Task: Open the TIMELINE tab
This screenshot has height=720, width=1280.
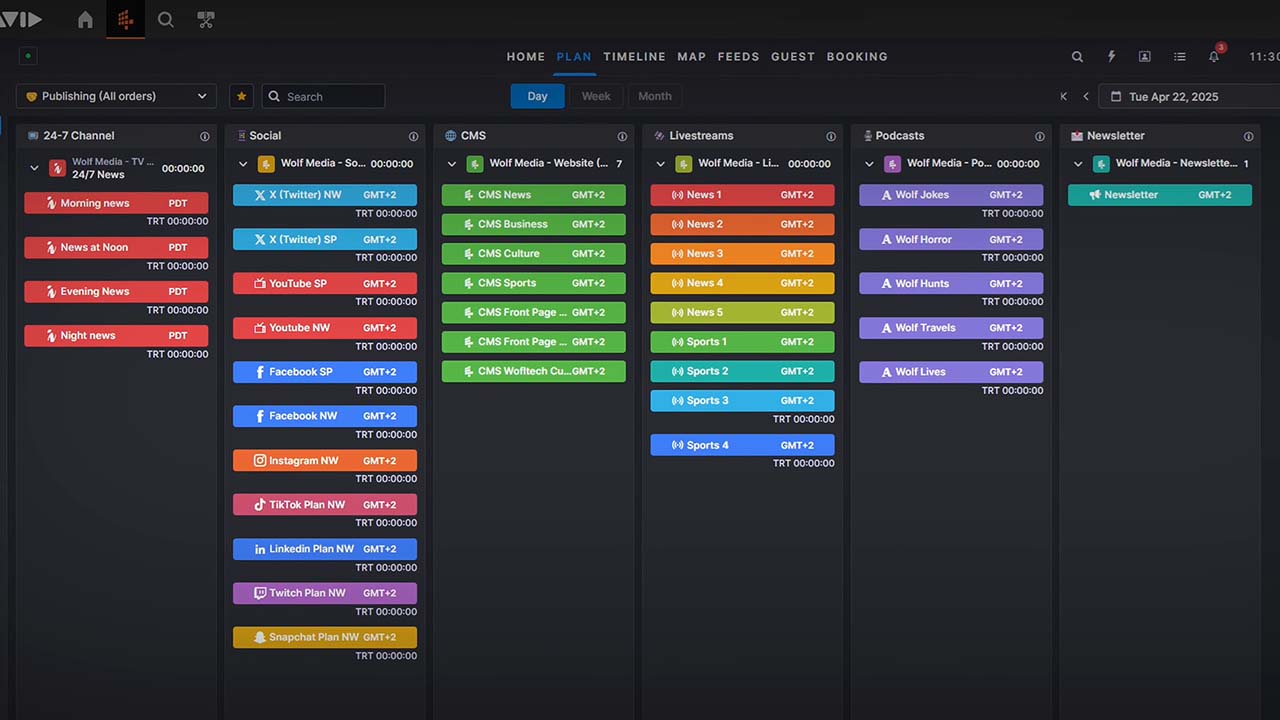Action: [x=634, y=57]
